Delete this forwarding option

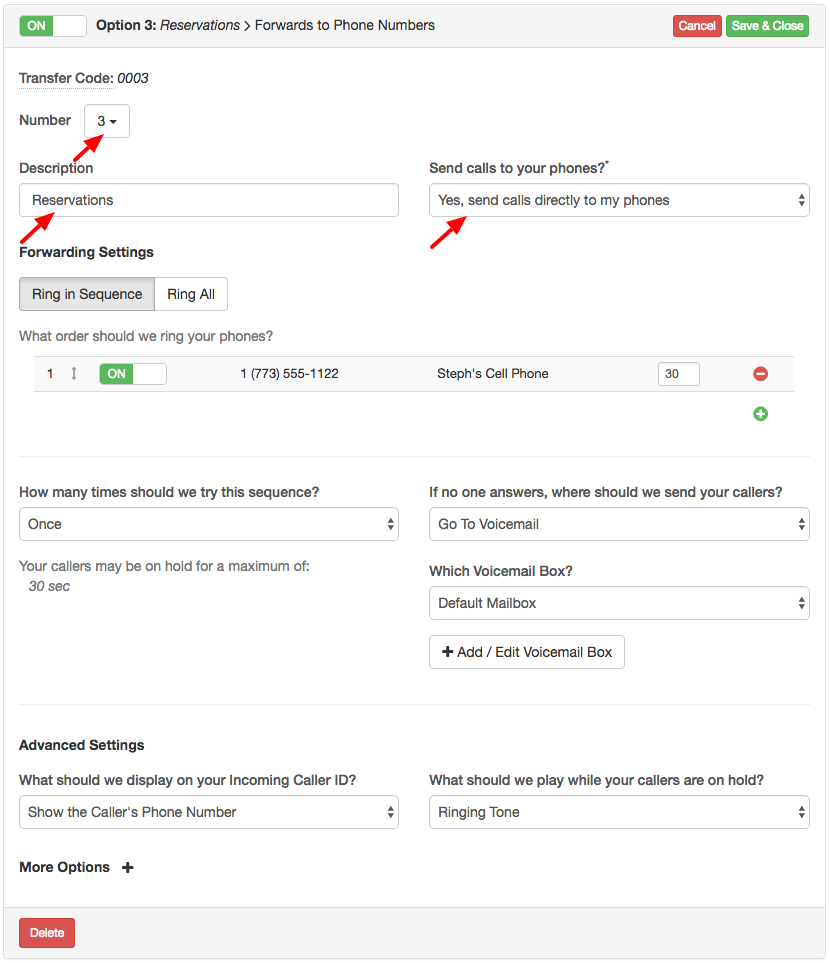click(x=46, y=932)
